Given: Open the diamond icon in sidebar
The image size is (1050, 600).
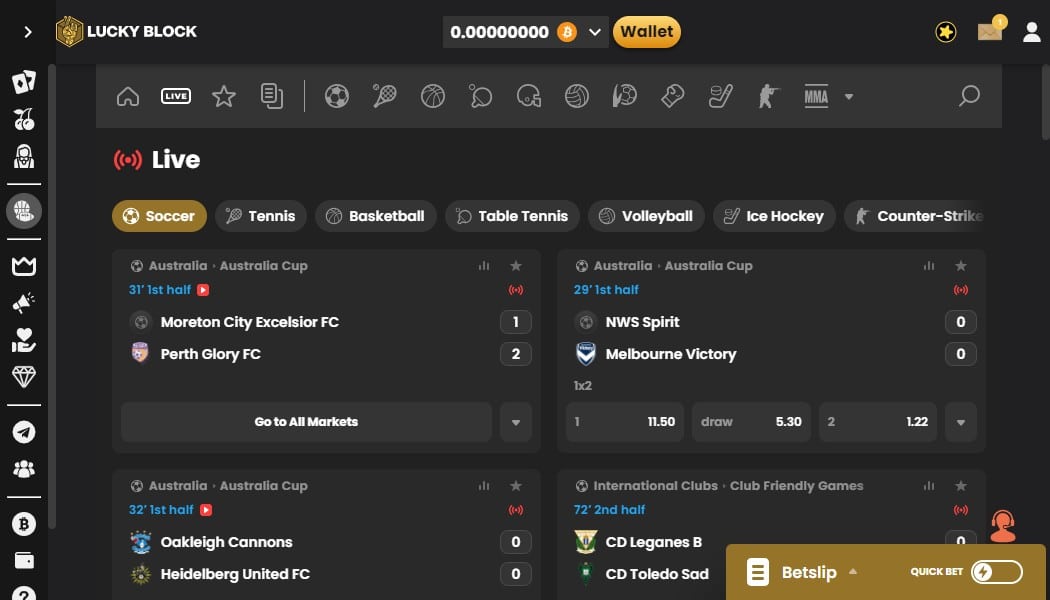Looking at the screenshot, I should coord(24,376).
